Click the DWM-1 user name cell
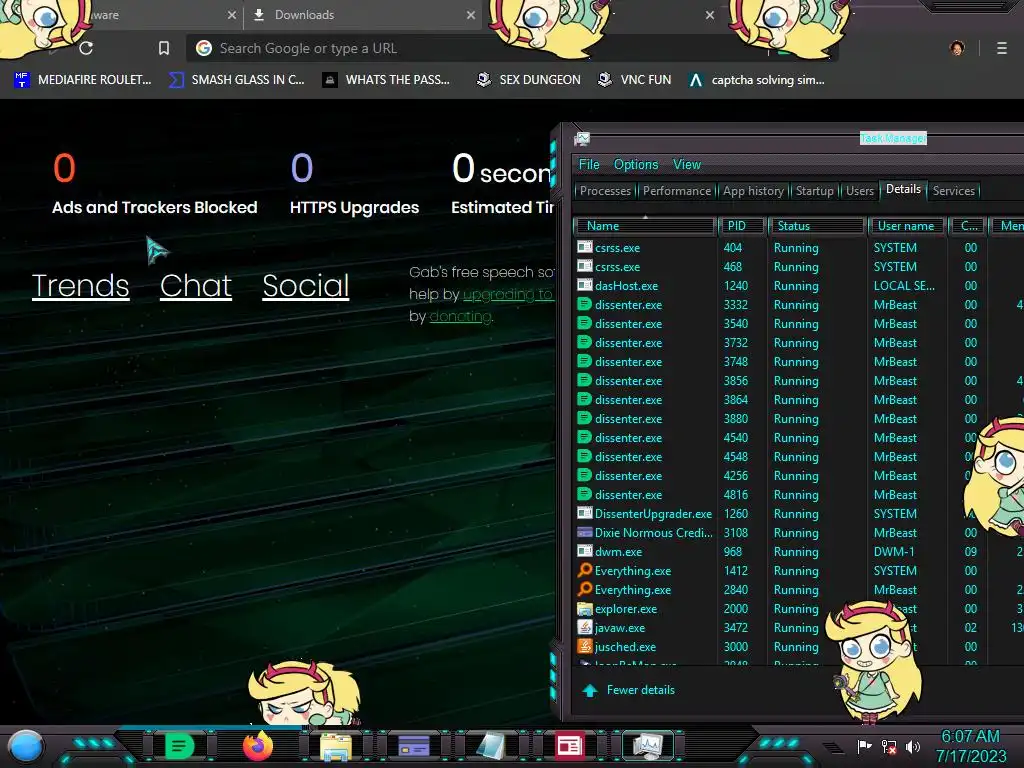The height and width of the screenshot is (768, 1024). pos(893,551)
